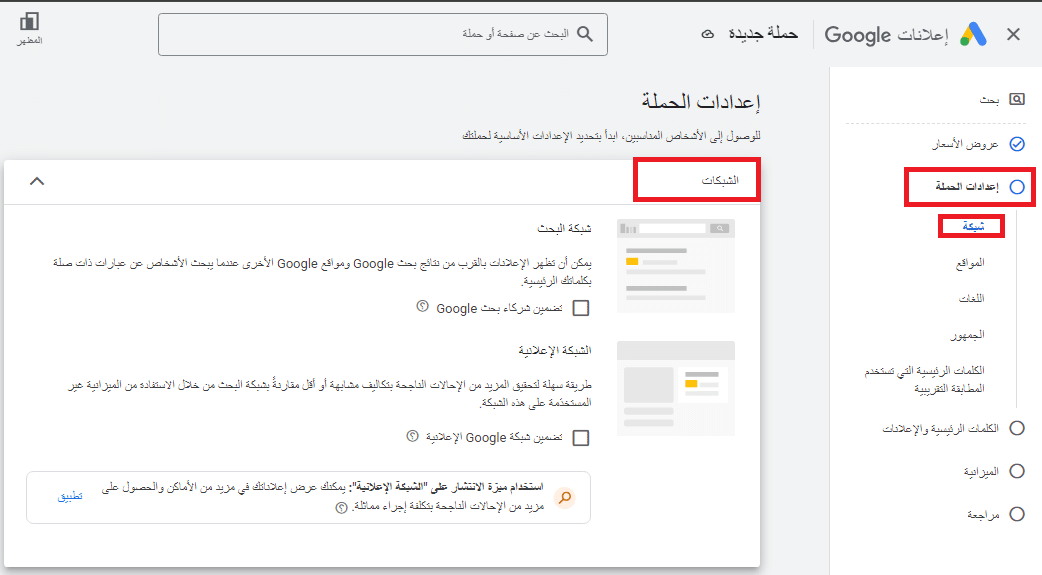Click the إعدادات الحملة page heading
Viewport: 1042px width, 575px height.
700,101
